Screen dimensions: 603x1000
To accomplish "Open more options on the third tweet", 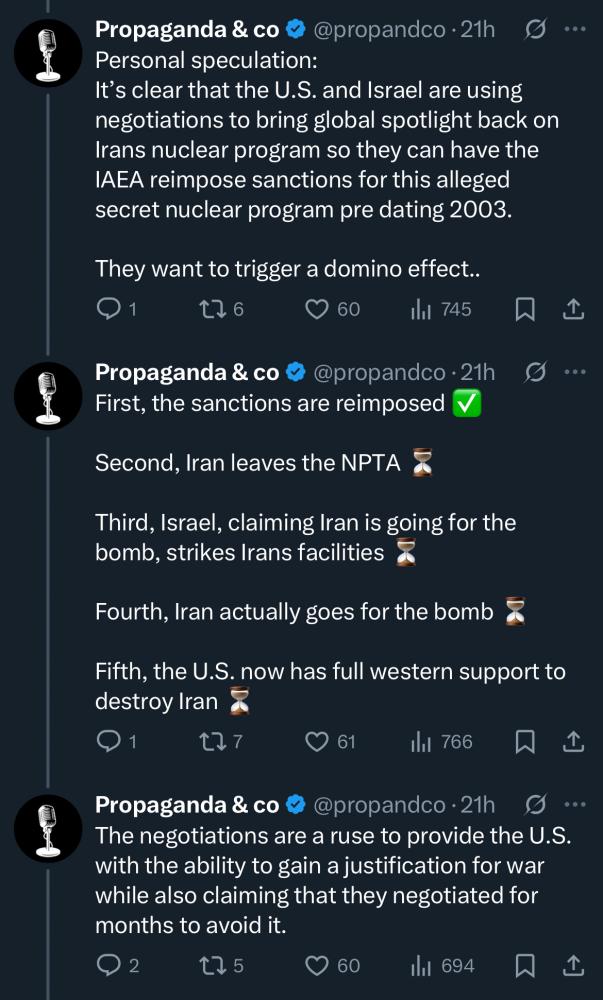I will (x=575, y=805).
